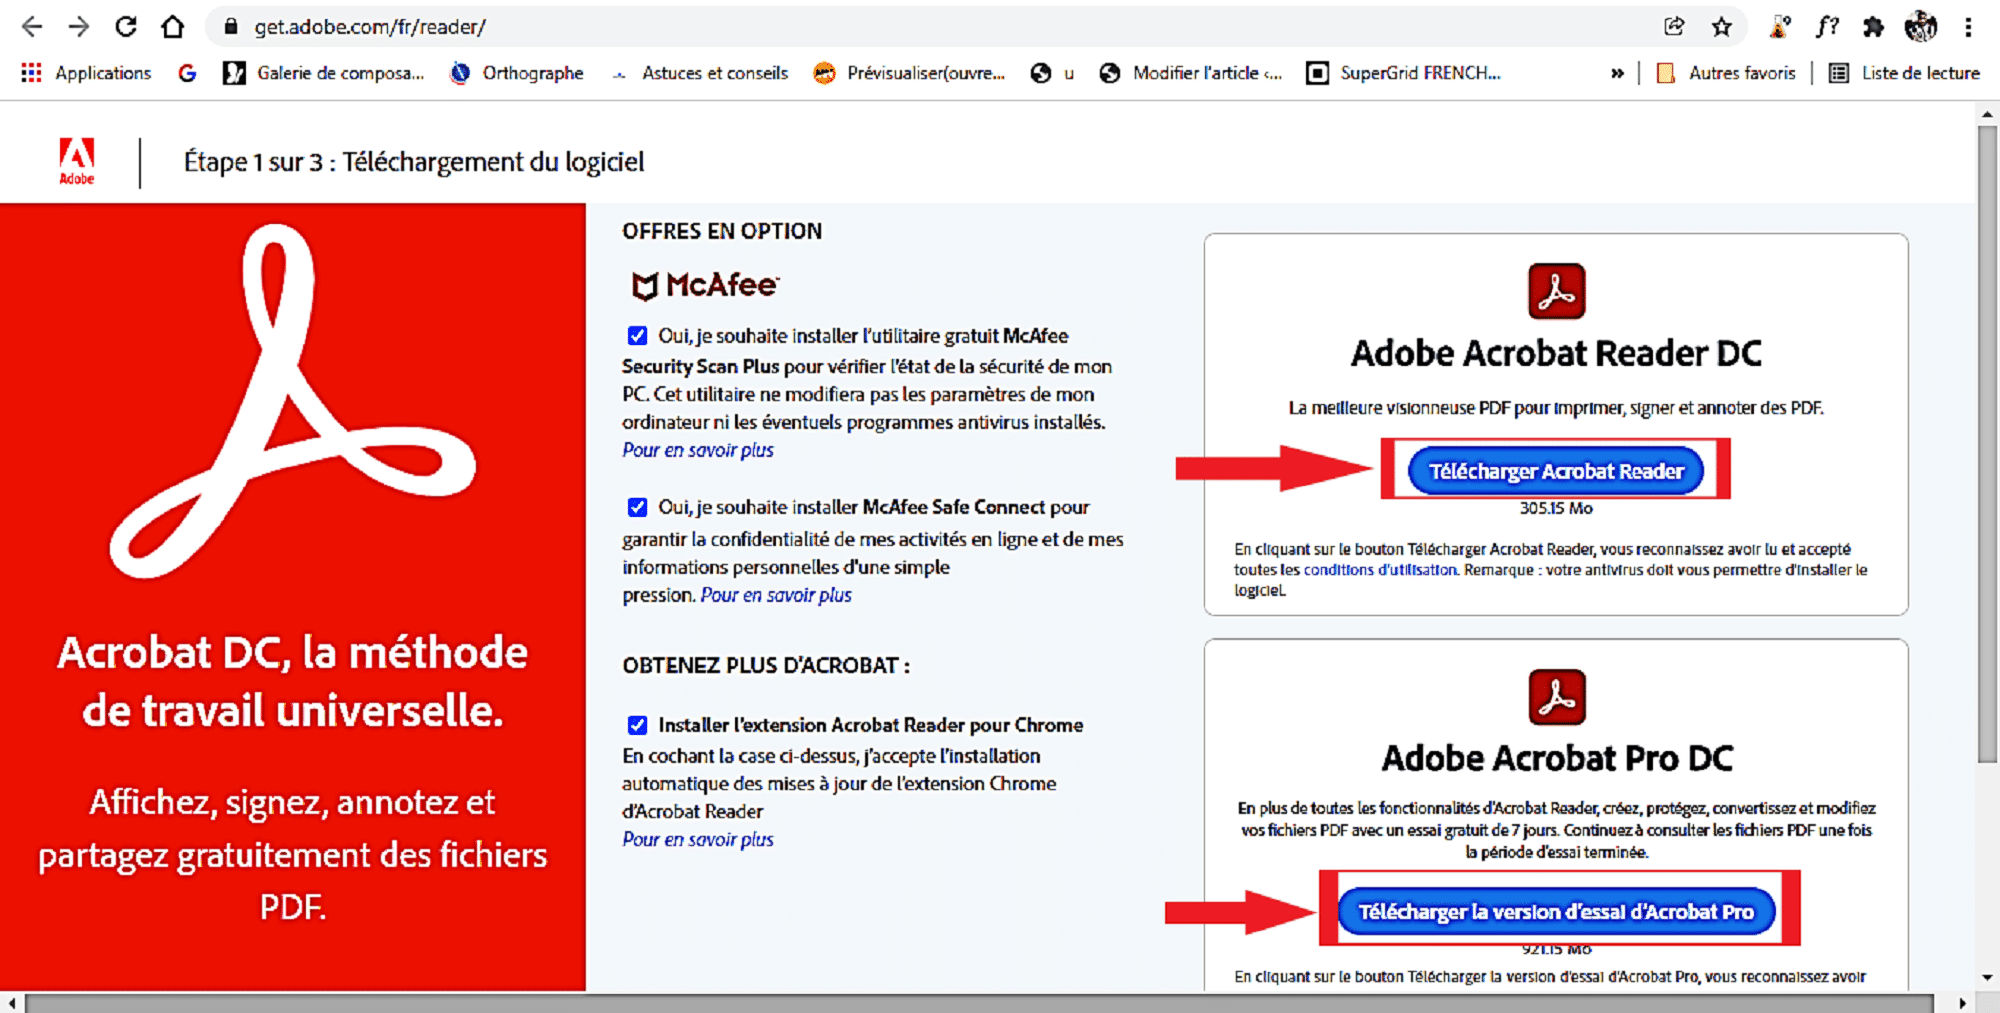The height and width of the screenshot is (1013, 2000).
Task: Uncheck Acrobat Reader Chrome extension option
Action: pos(637,725)
